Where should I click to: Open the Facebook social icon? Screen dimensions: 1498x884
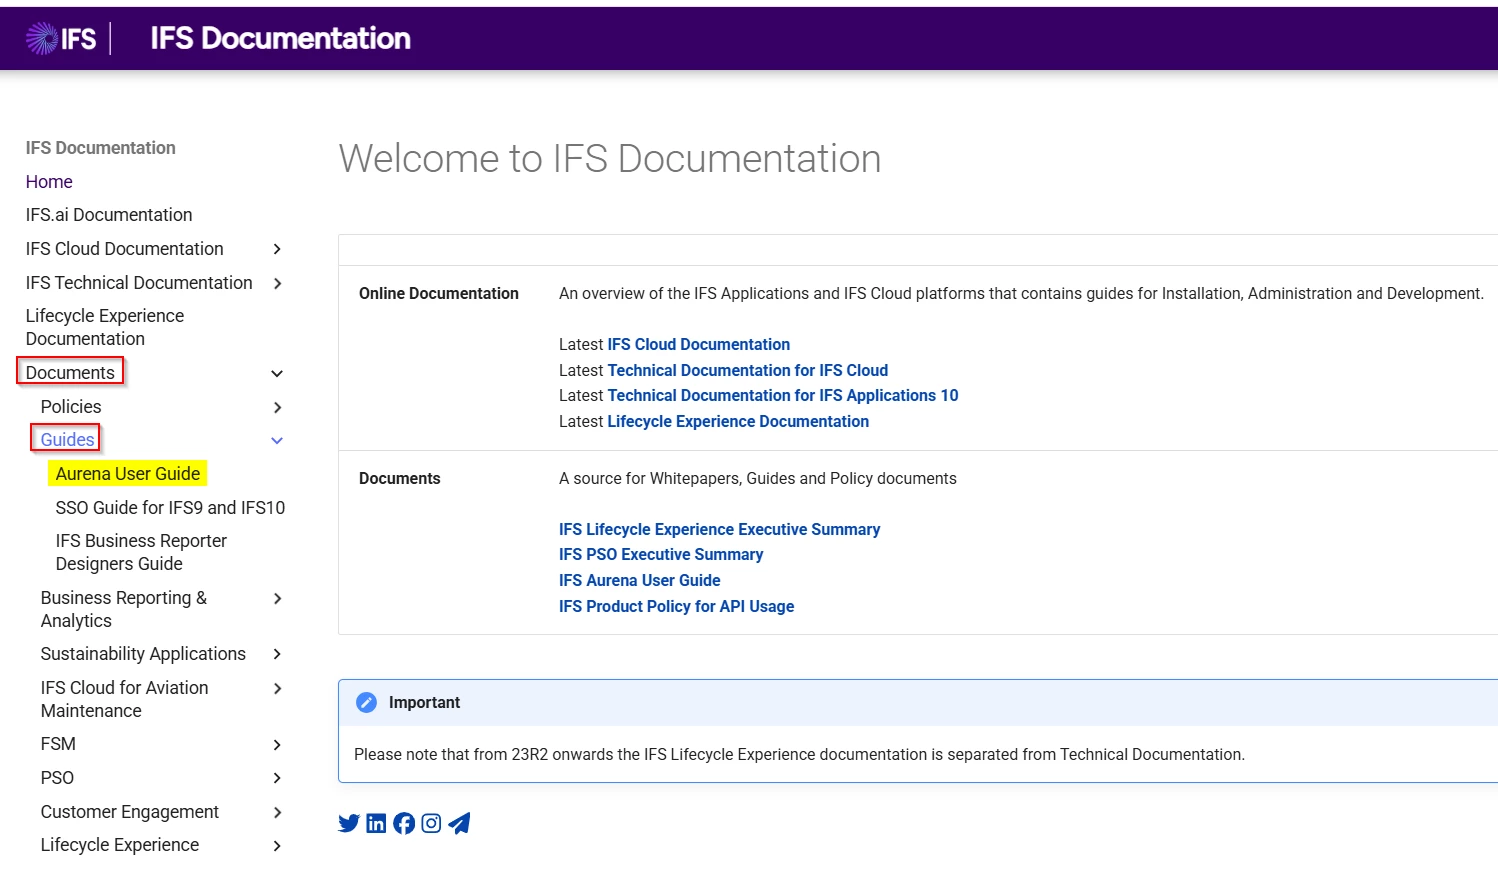point(404,823)
